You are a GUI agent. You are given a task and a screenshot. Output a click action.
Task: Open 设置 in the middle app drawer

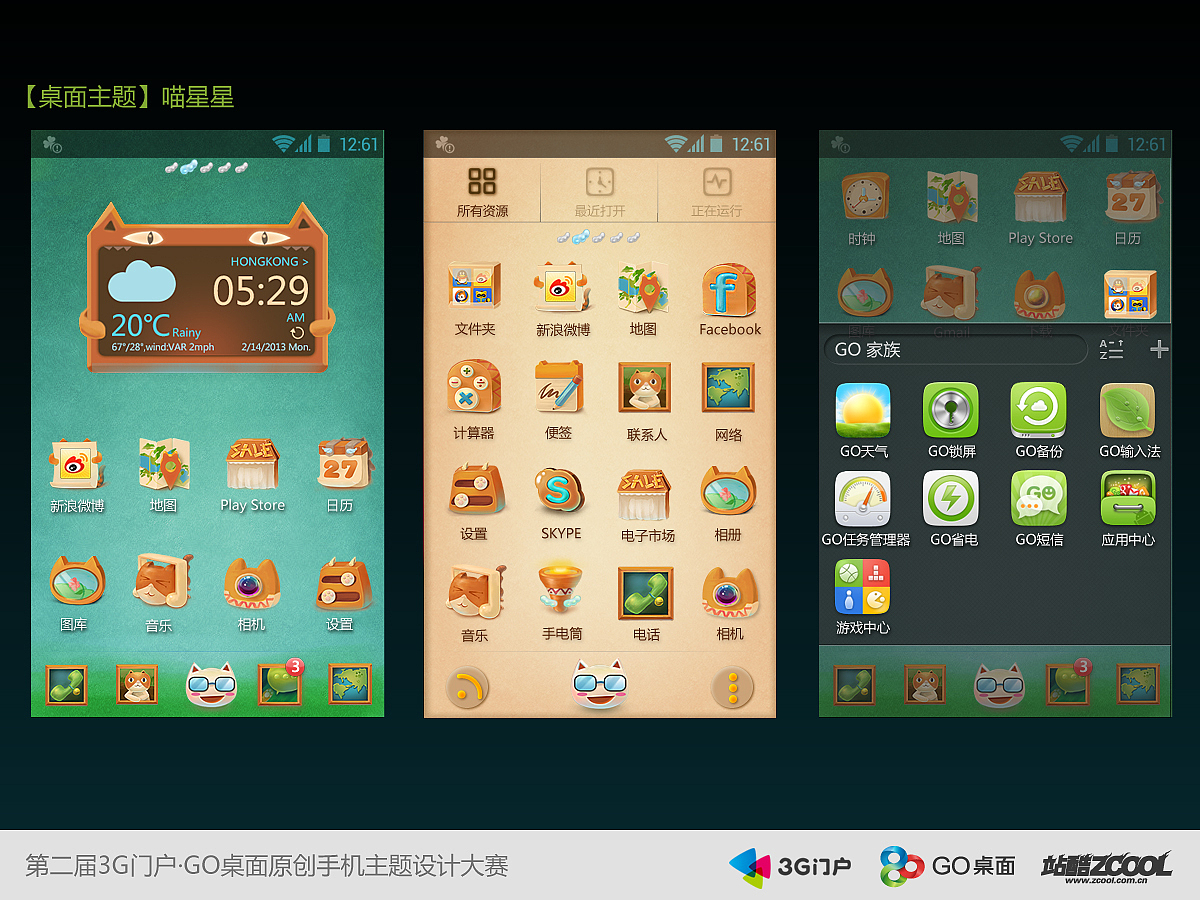[474, 490]
